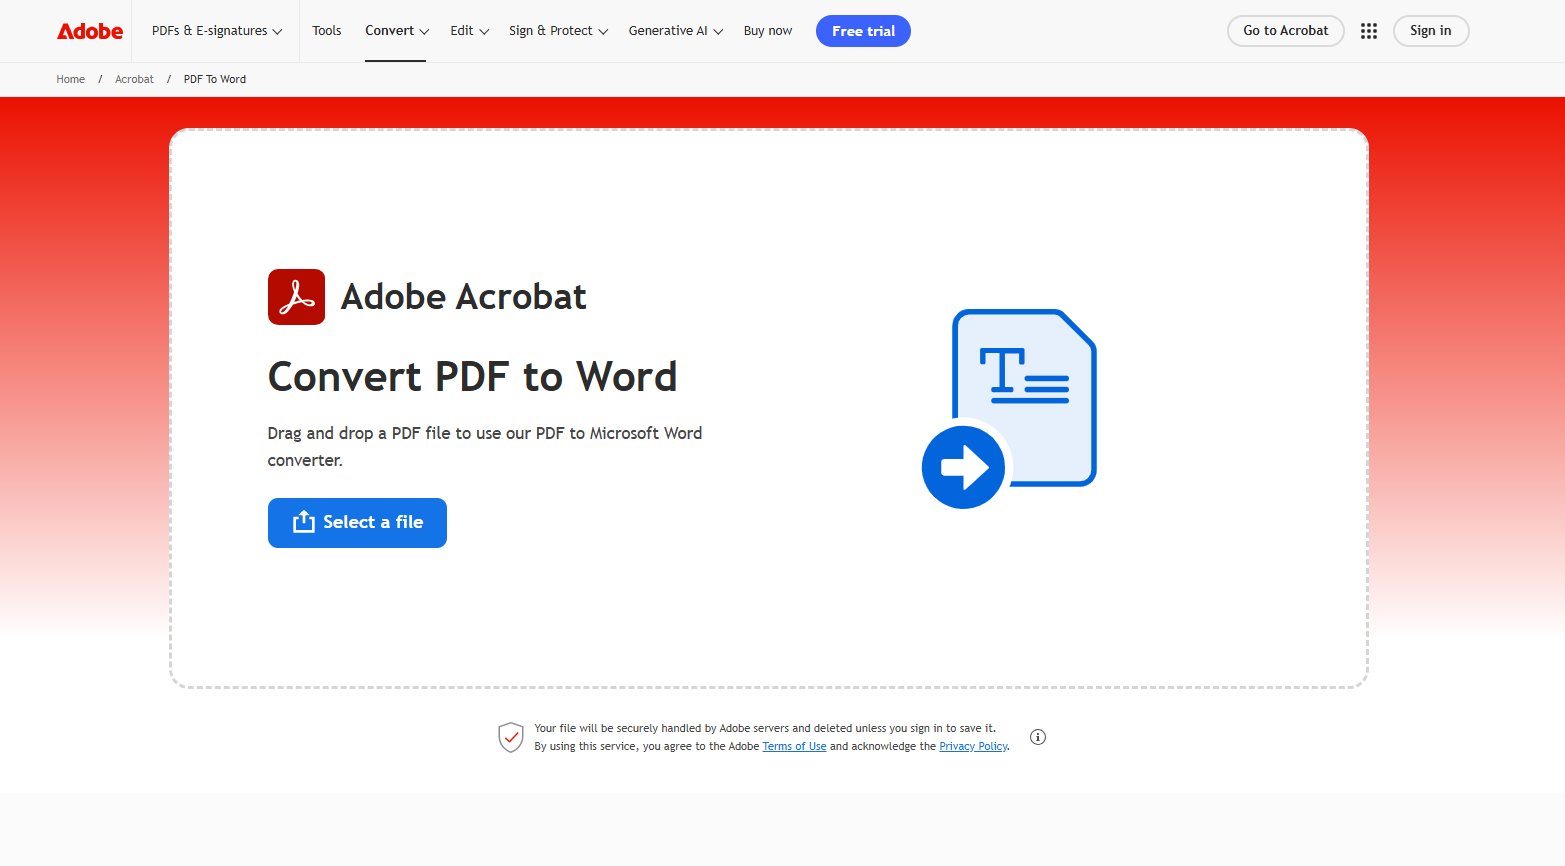This screenshot has height=866, width=1565.
Task: Expand the Edit dropdown
Action: pos(468,31)
